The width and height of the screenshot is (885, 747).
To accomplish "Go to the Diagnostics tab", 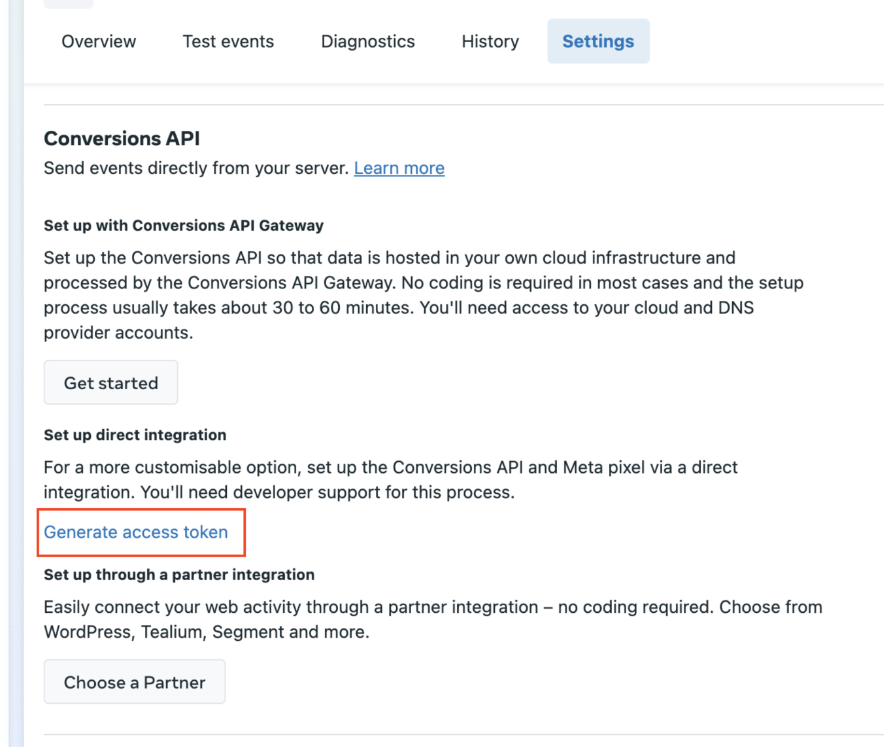I will 368,41.
